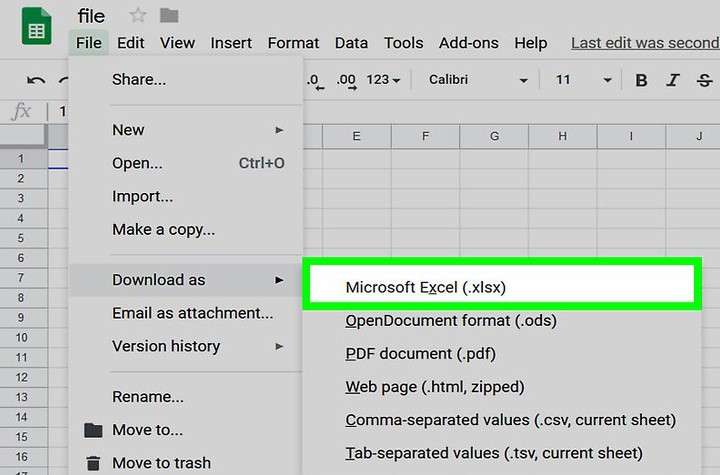Open the font size 11 dropdown

click(x=582, y=80)
